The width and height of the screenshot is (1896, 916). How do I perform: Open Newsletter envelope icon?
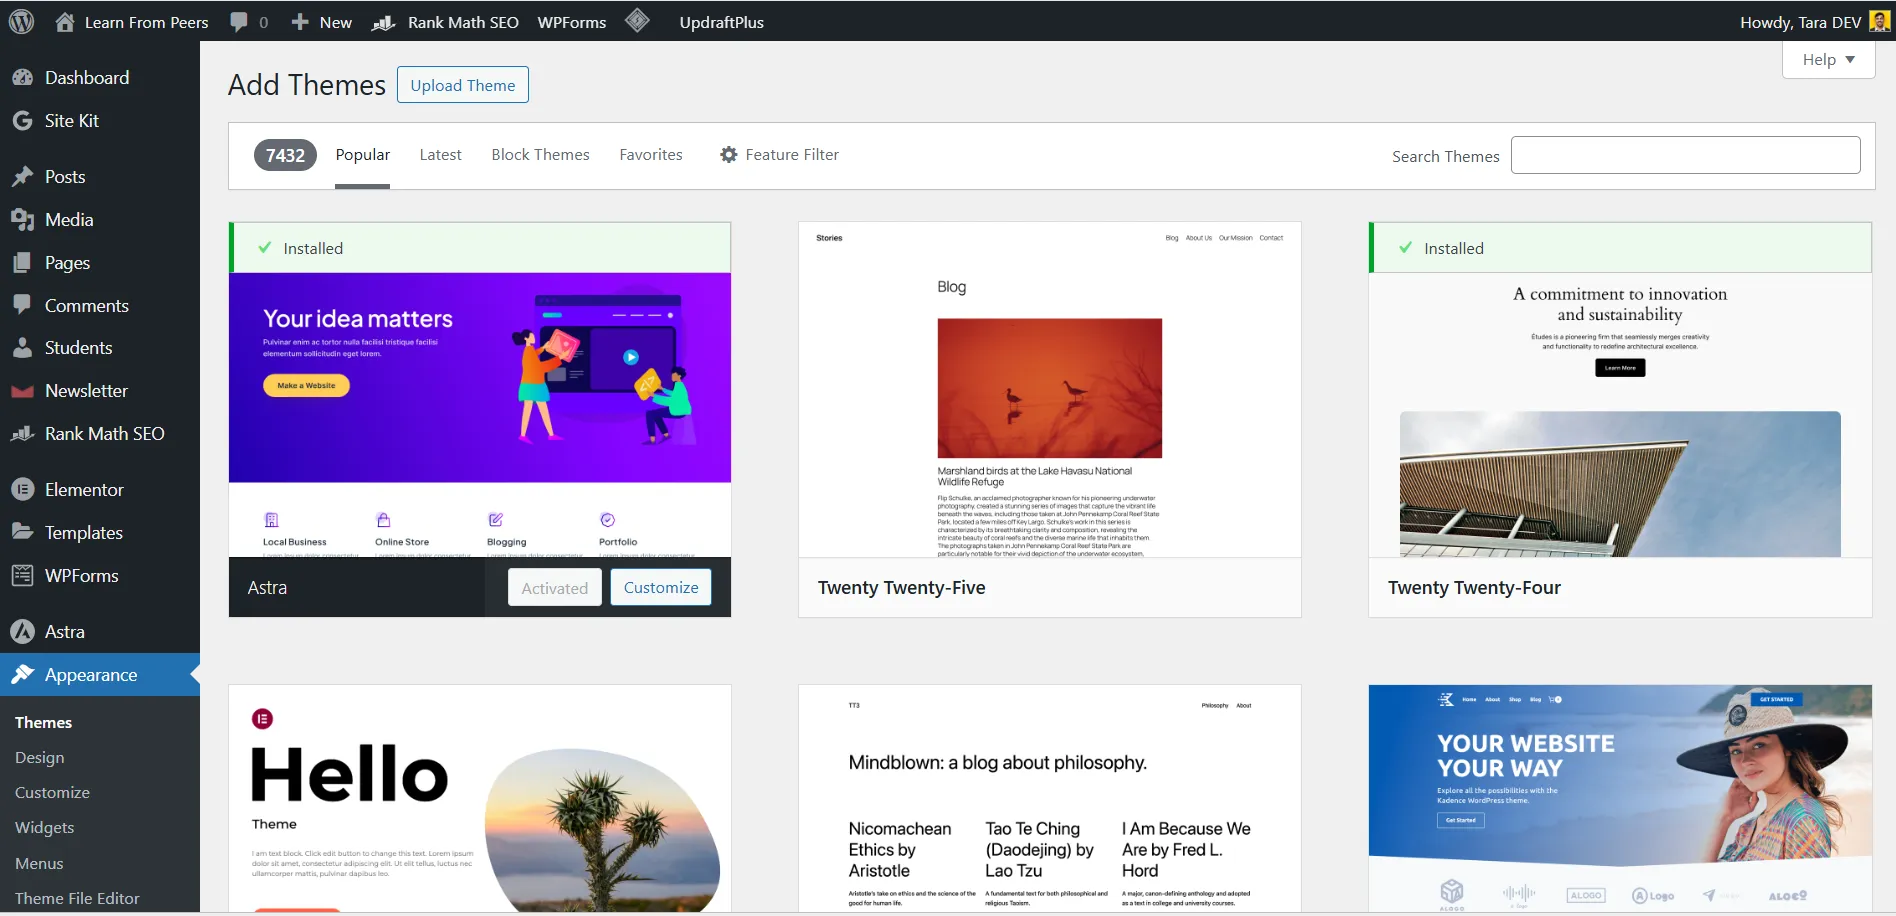point(22,391)
